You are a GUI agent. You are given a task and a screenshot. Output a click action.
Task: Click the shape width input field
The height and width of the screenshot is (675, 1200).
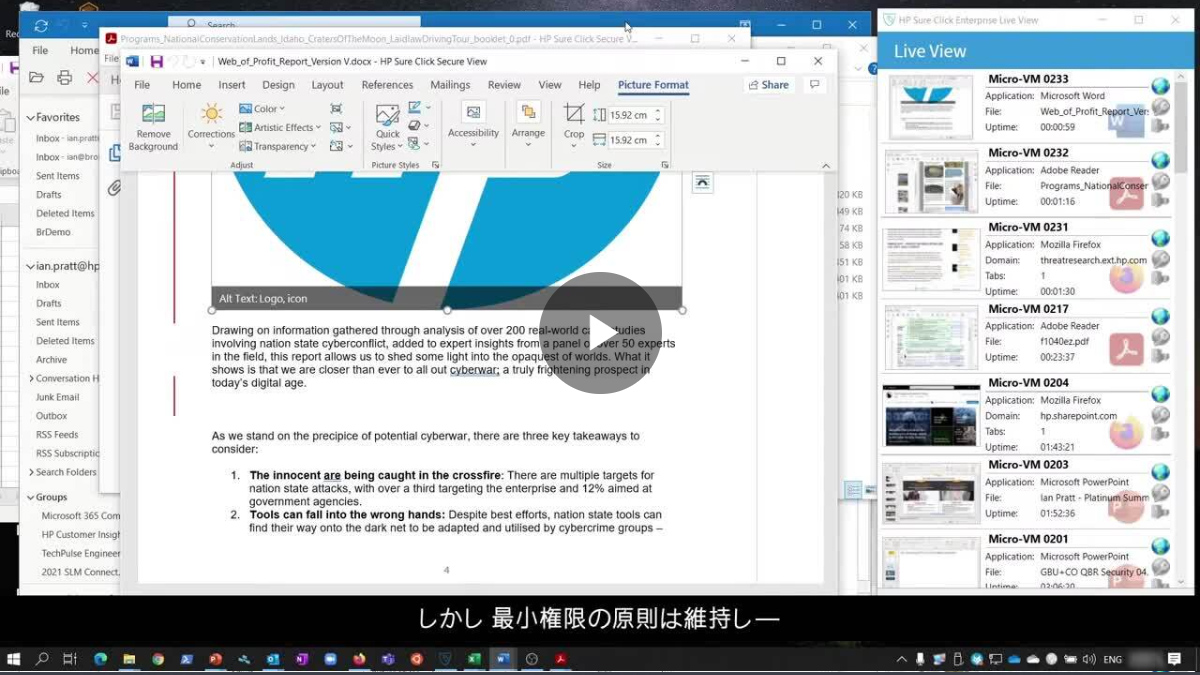(x=629, y=140)
